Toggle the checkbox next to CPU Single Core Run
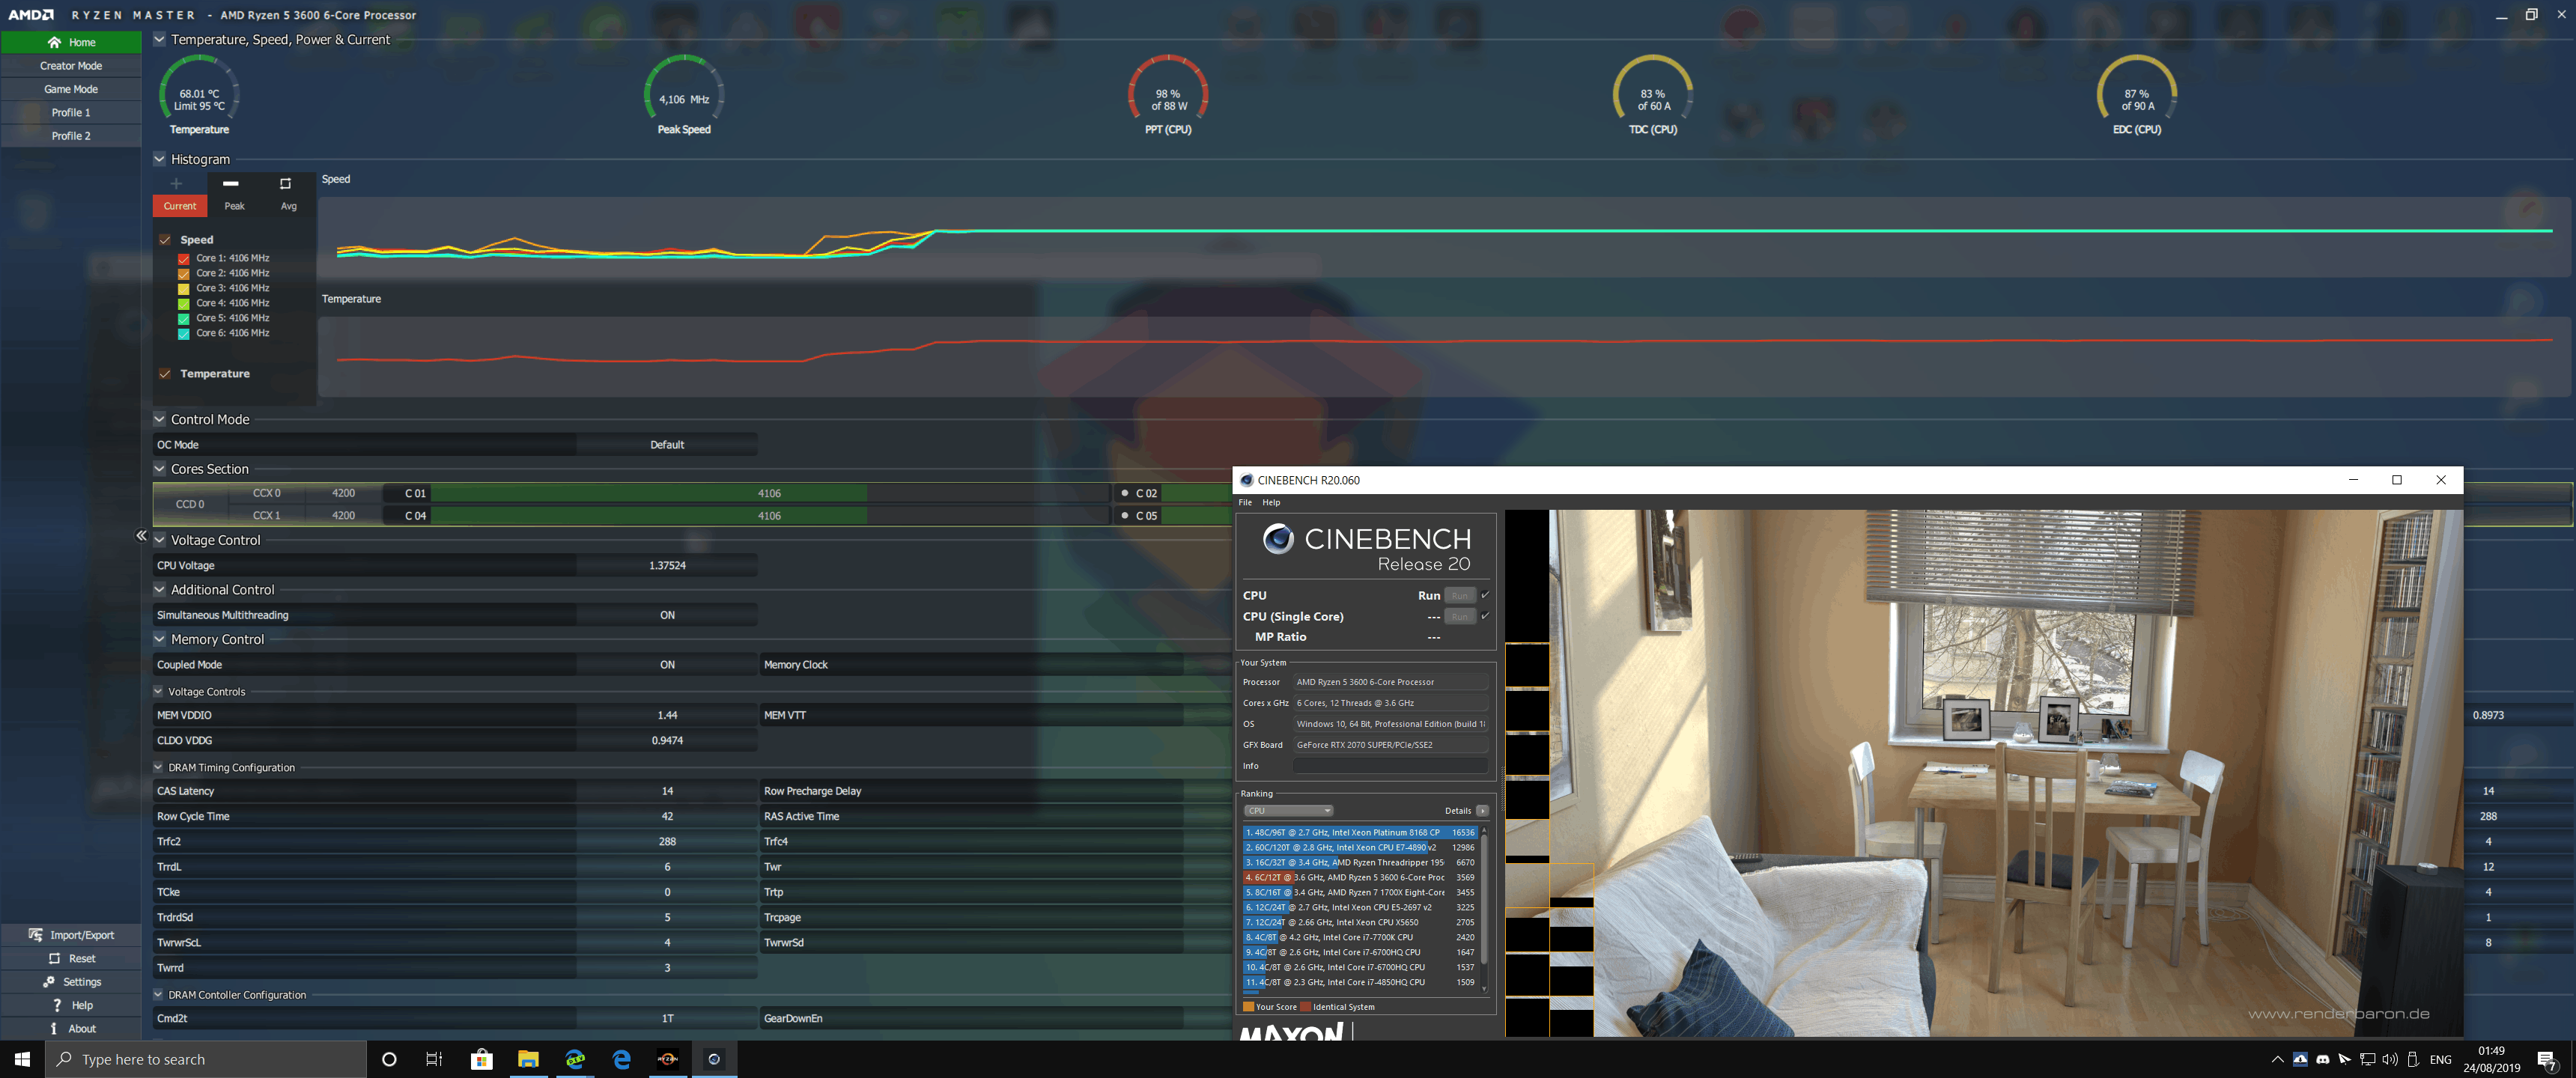Viewport: 2576px width, 1078px height. 1485,616
